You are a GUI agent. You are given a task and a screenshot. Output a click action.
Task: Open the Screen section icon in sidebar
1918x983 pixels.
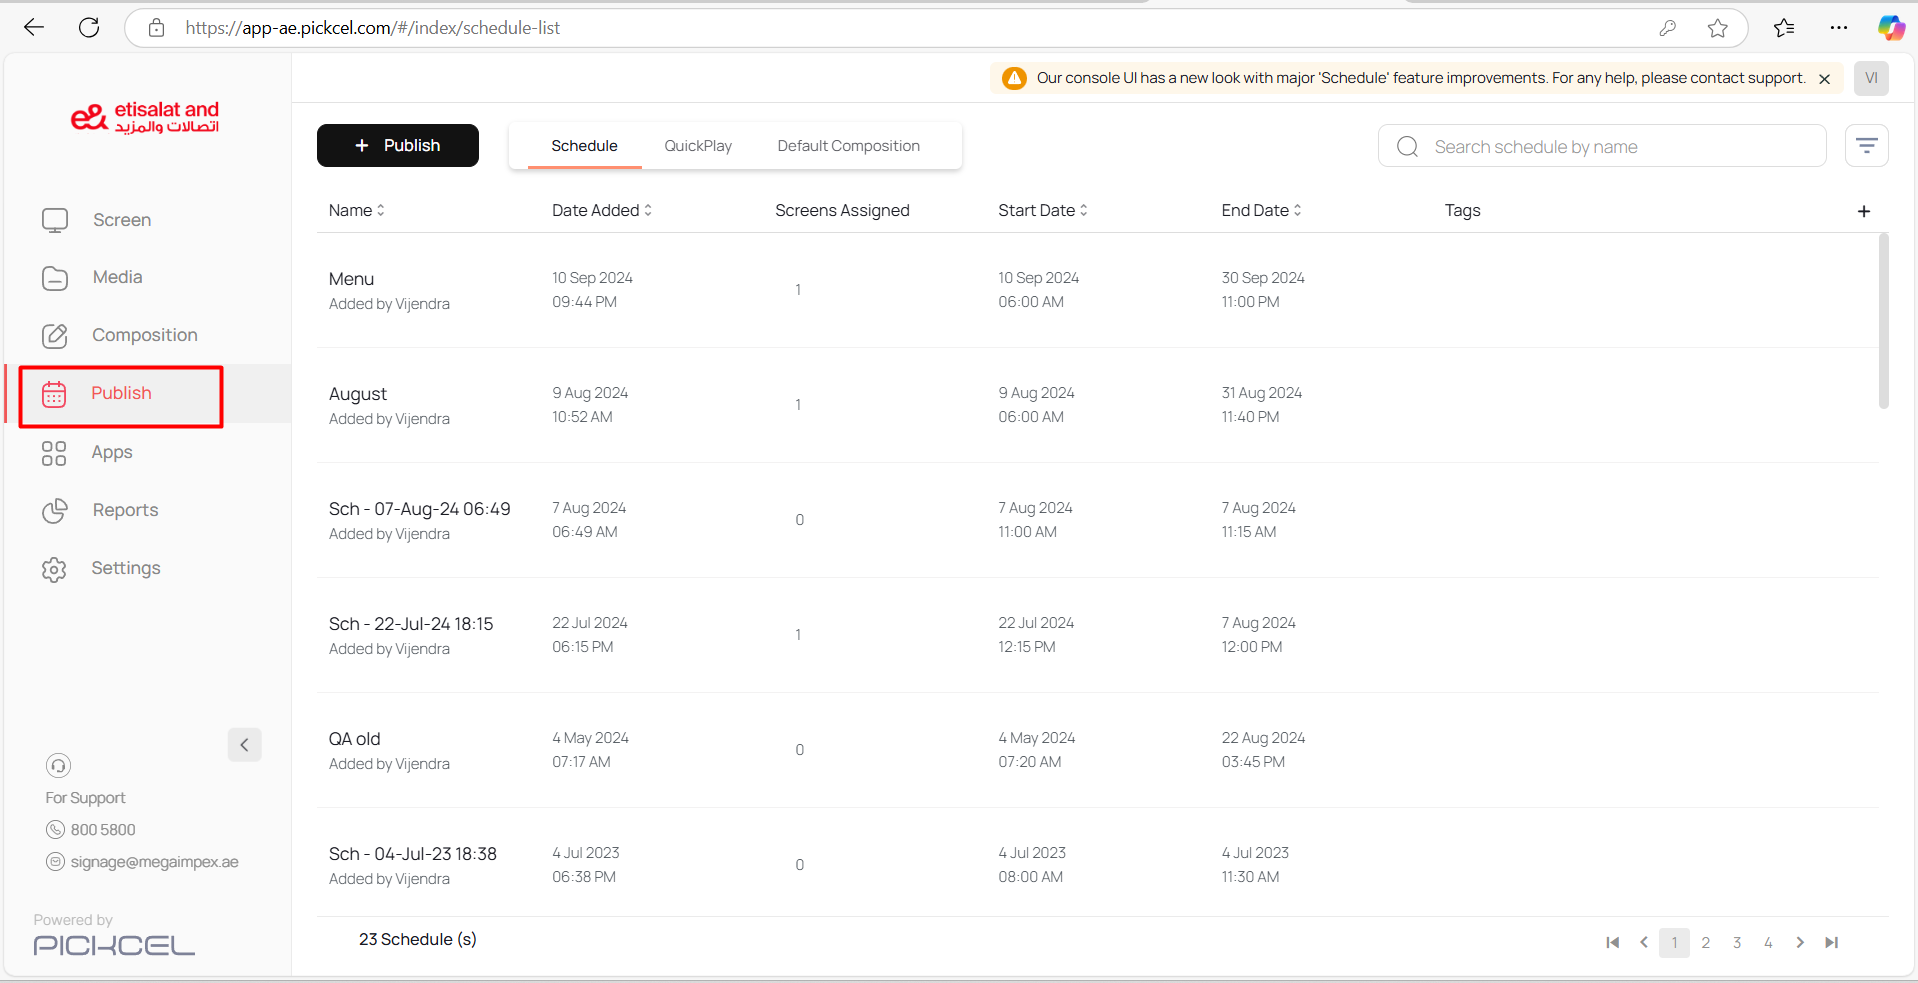(55, 220)
